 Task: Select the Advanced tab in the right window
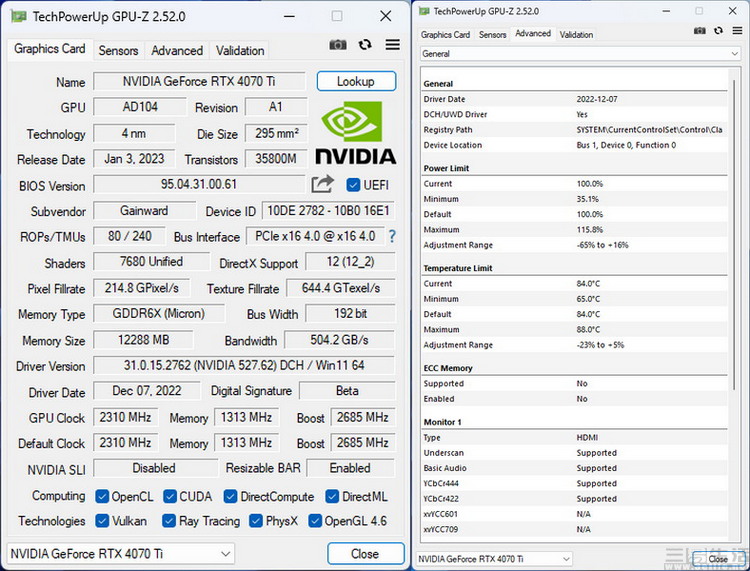(x=533, y=33)
